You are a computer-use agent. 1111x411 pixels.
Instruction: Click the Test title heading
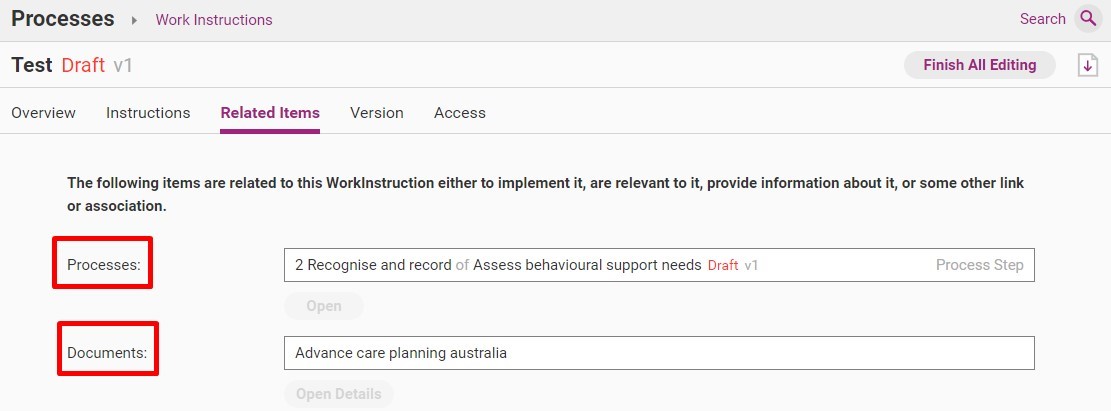point(32,64)
